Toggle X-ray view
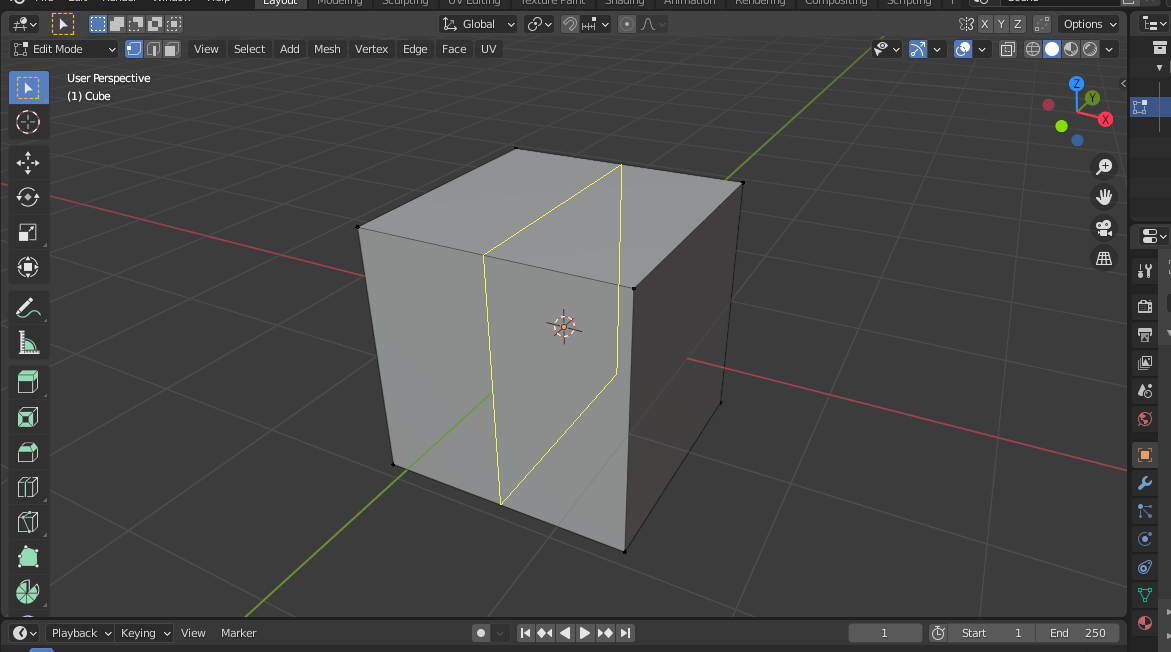This screenshot has width=1171, height=652. [1007, 49]
